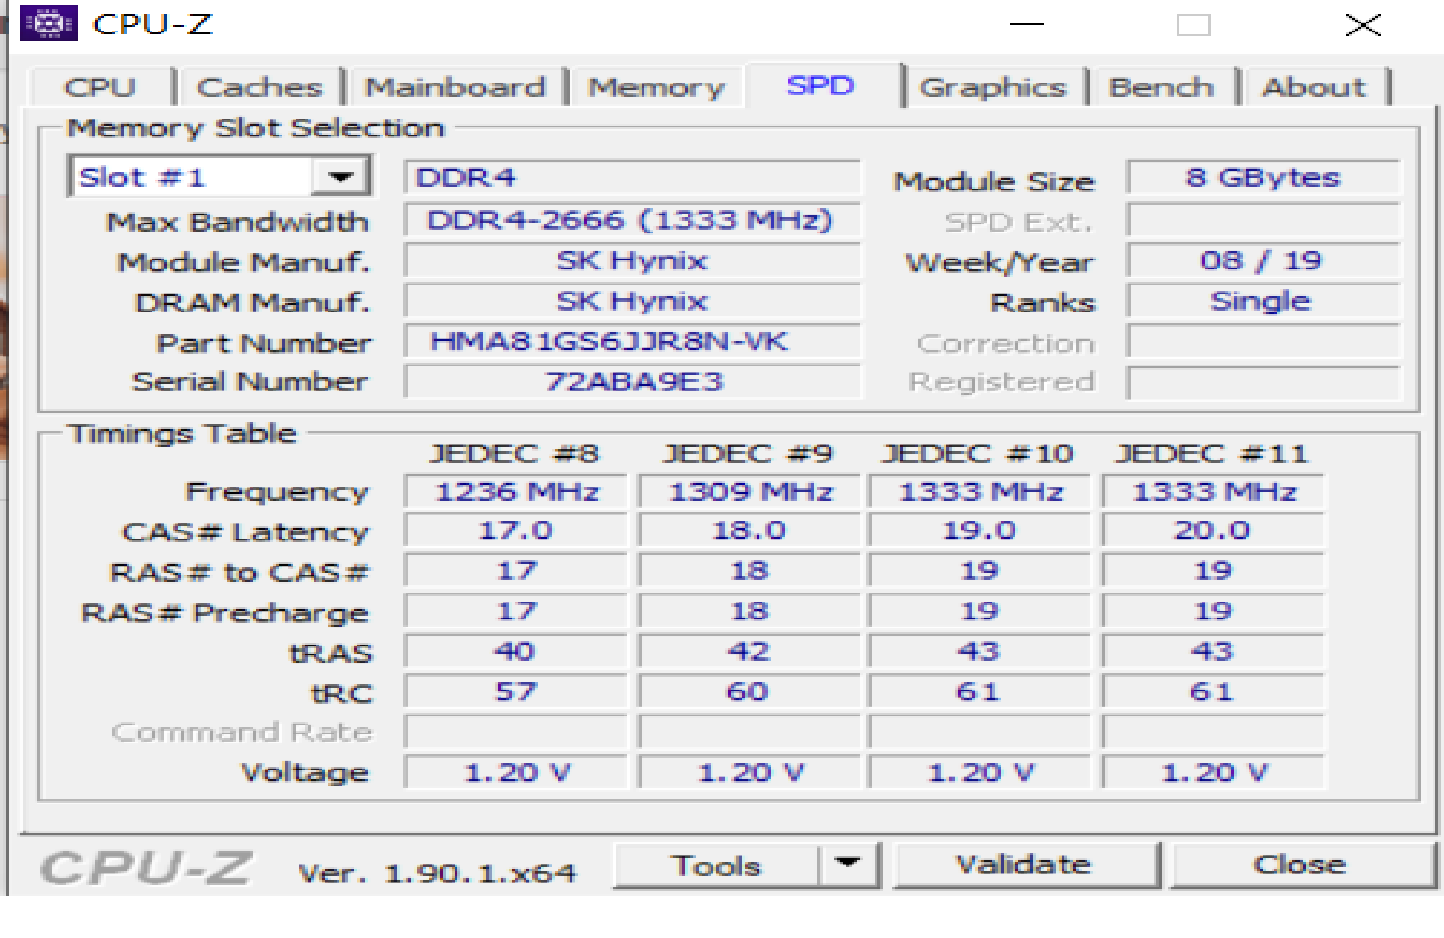Viewport: 1444px width, 938px height.
Task: Click the Tools button
Action: (x=716, y=865)
